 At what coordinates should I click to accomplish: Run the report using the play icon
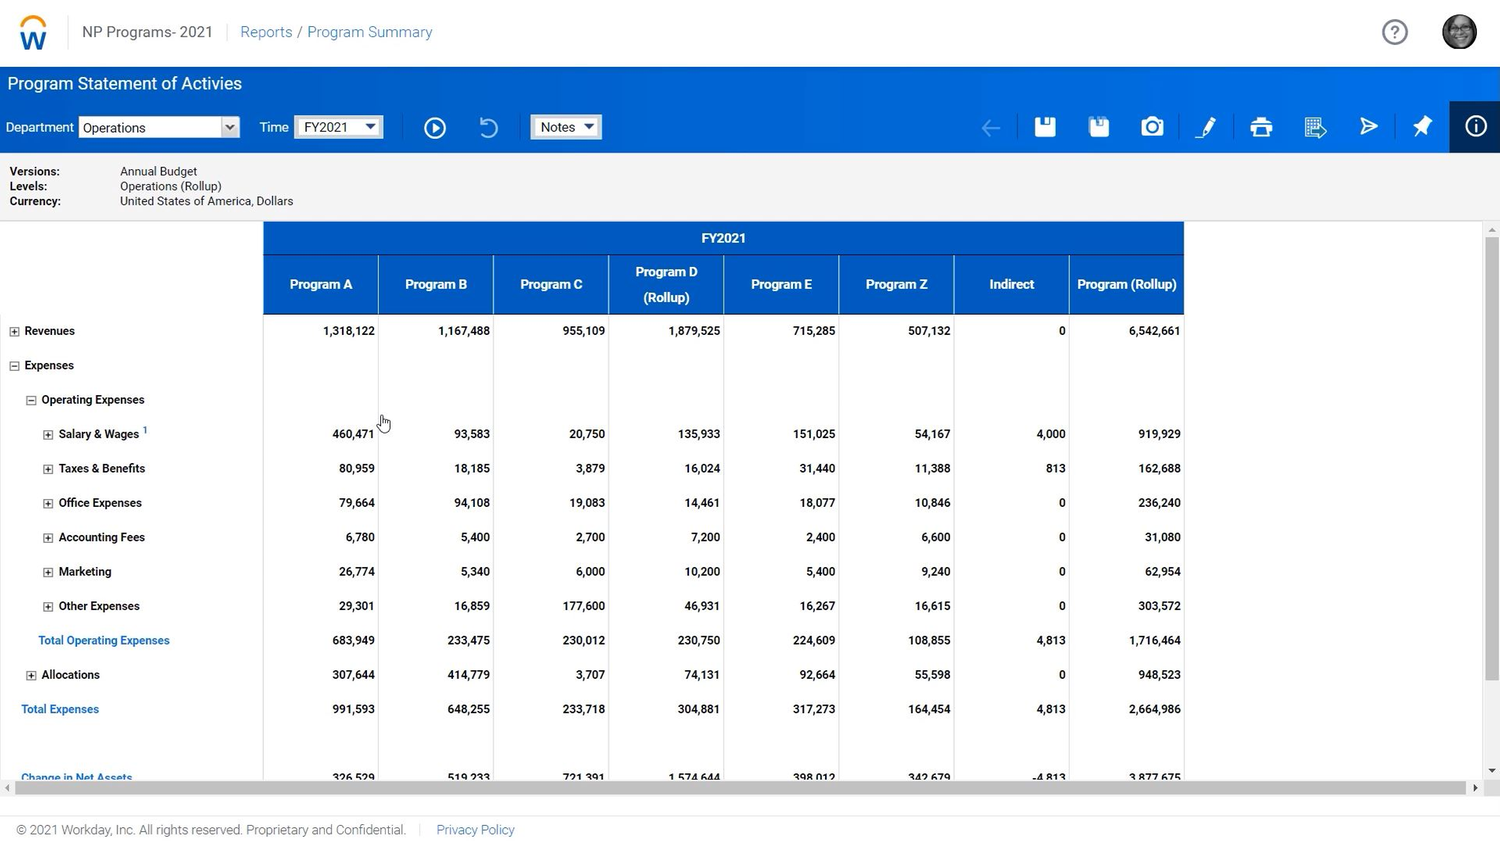click(x=434, y=127)
